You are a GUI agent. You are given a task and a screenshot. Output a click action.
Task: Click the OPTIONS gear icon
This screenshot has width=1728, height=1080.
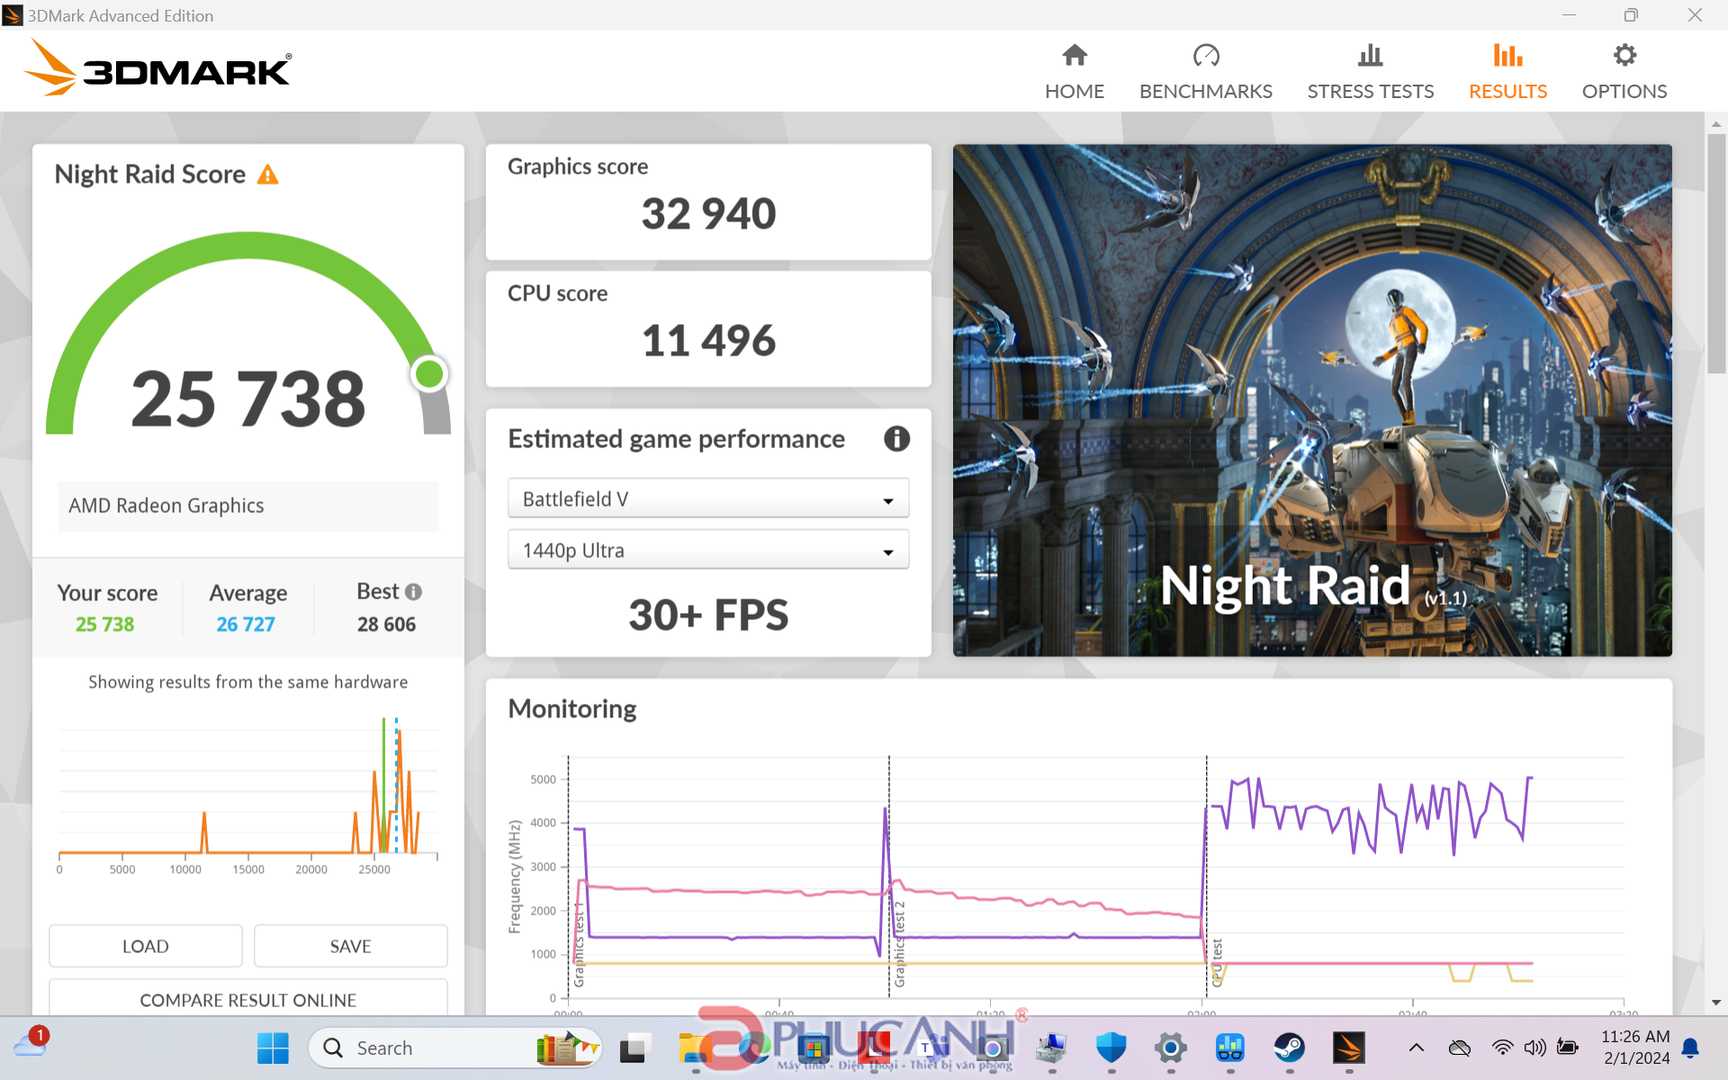click(1625, 55)
